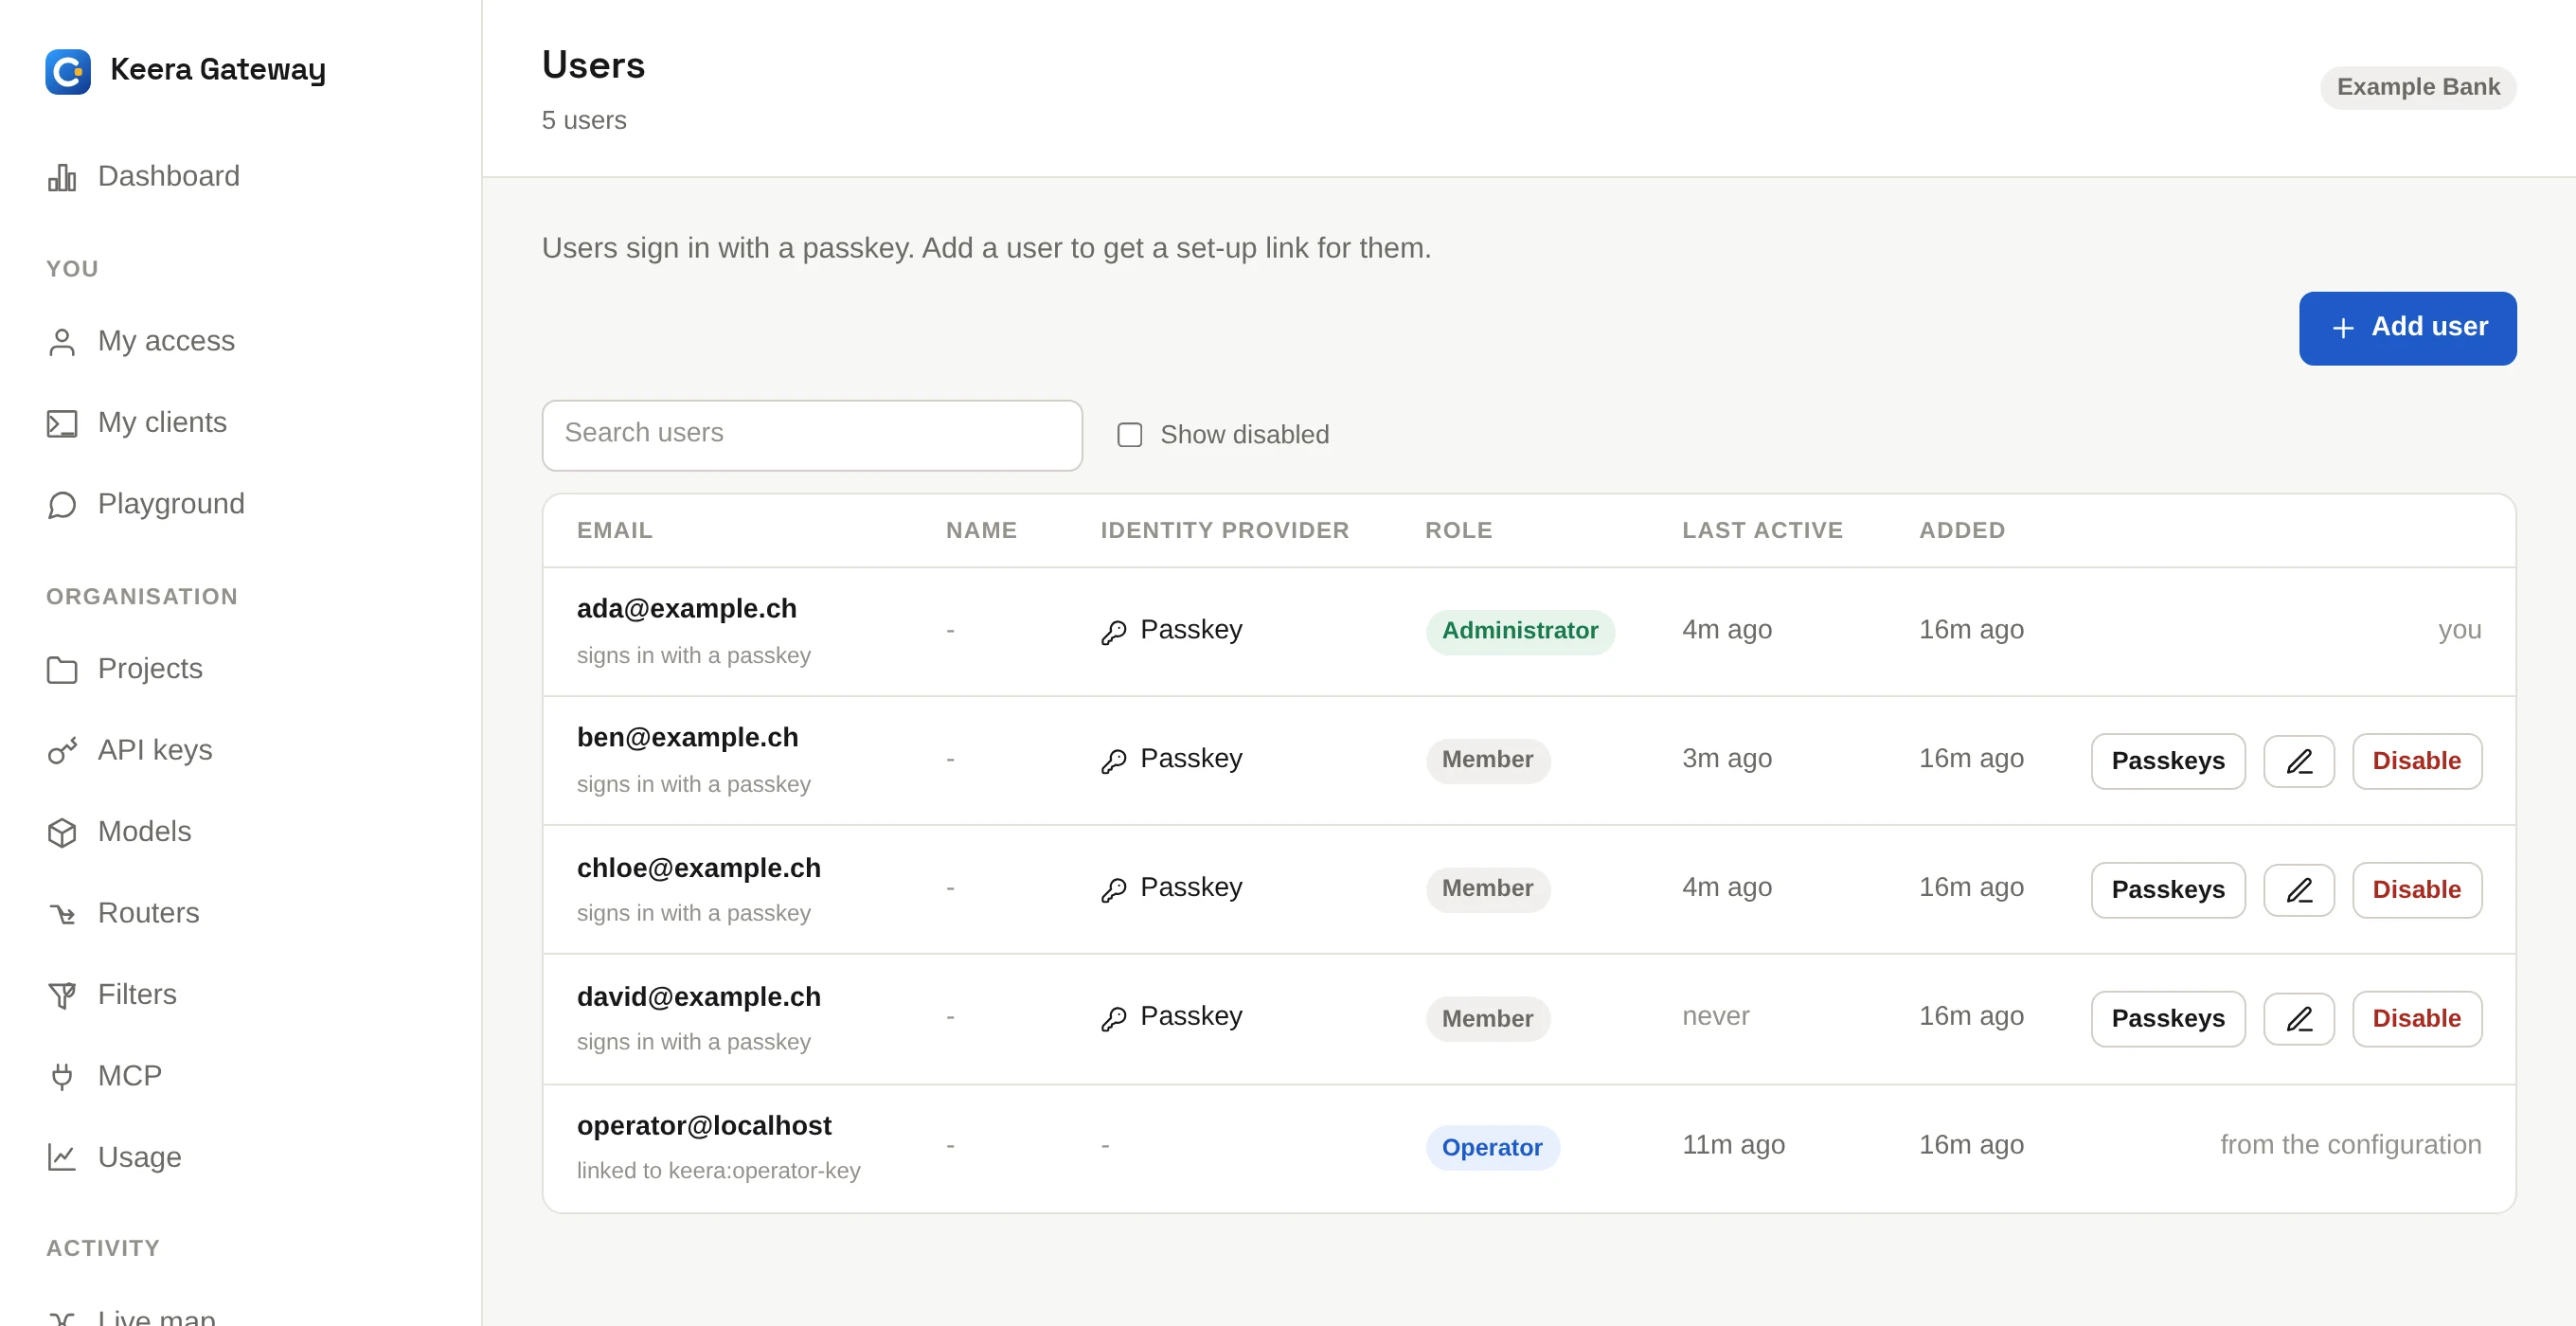
Task: Click the Playground chat bubble icon
Action: (x=62, y=504)
